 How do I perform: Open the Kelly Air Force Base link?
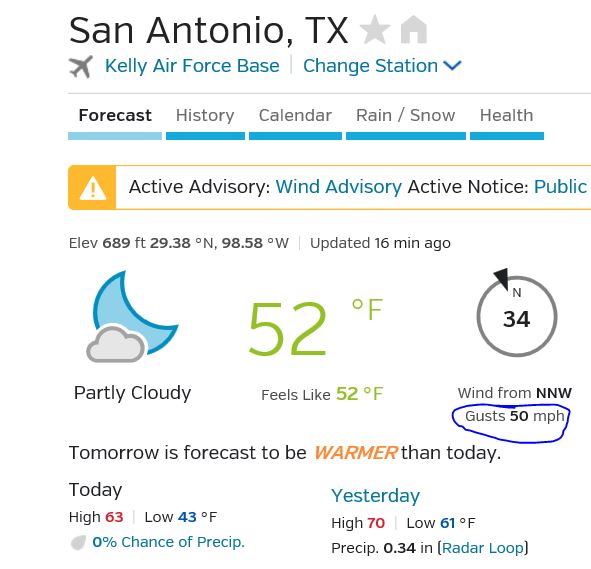coord(192,66)
